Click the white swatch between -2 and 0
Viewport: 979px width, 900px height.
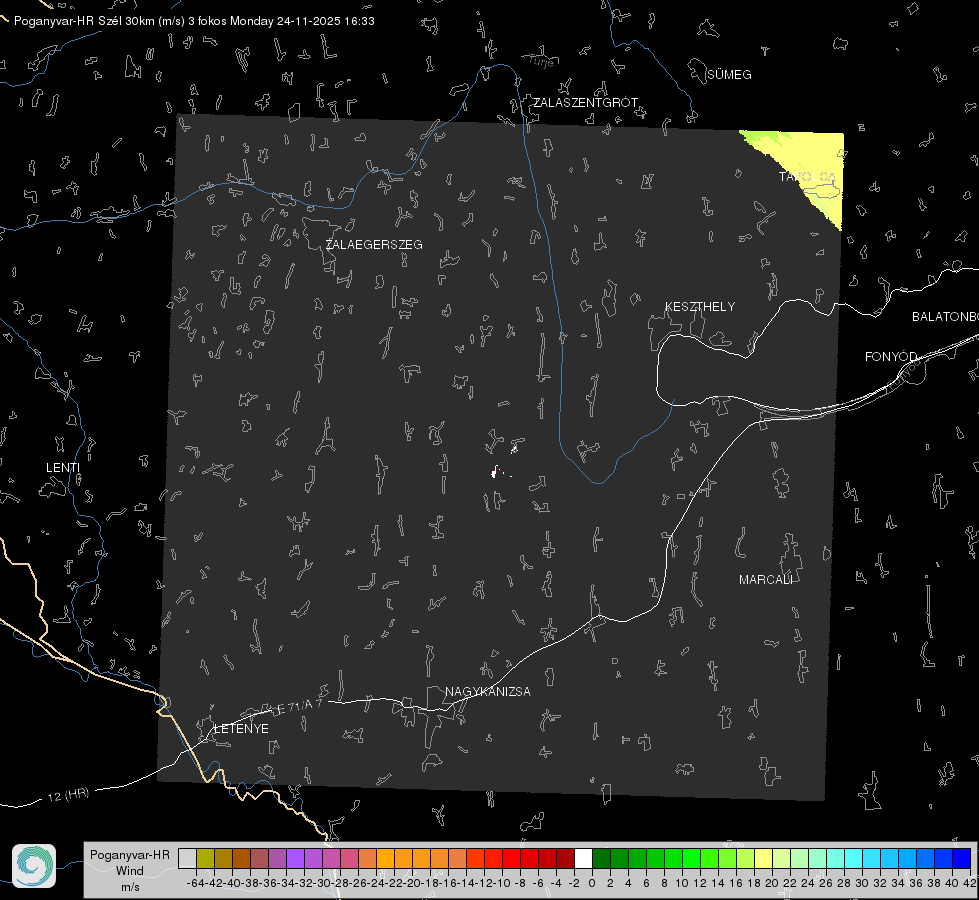tap(583, 858)
